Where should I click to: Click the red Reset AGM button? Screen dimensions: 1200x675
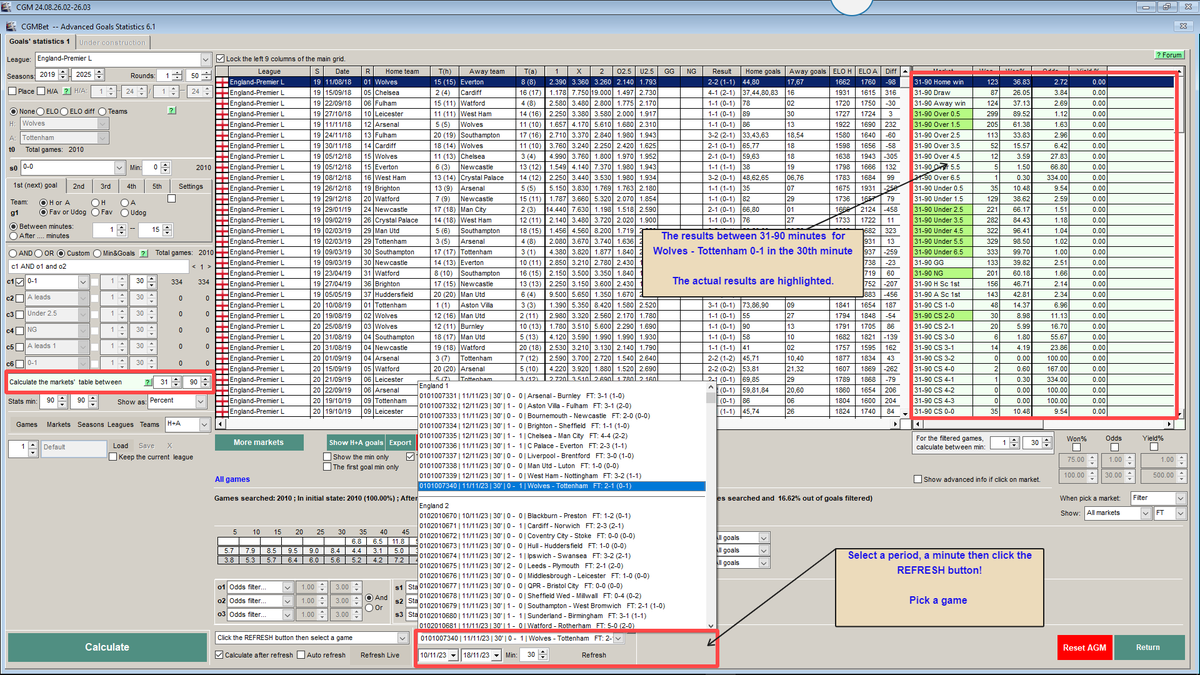[x=1083, y=647]
